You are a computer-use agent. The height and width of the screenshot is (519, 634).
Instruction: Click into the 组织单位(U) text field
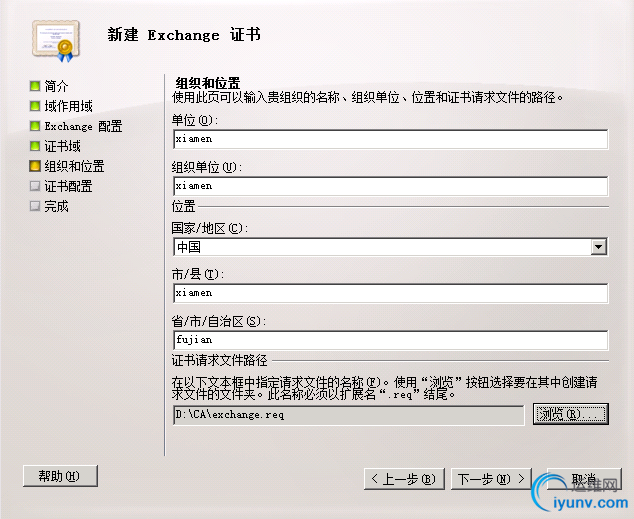(391, 186)
